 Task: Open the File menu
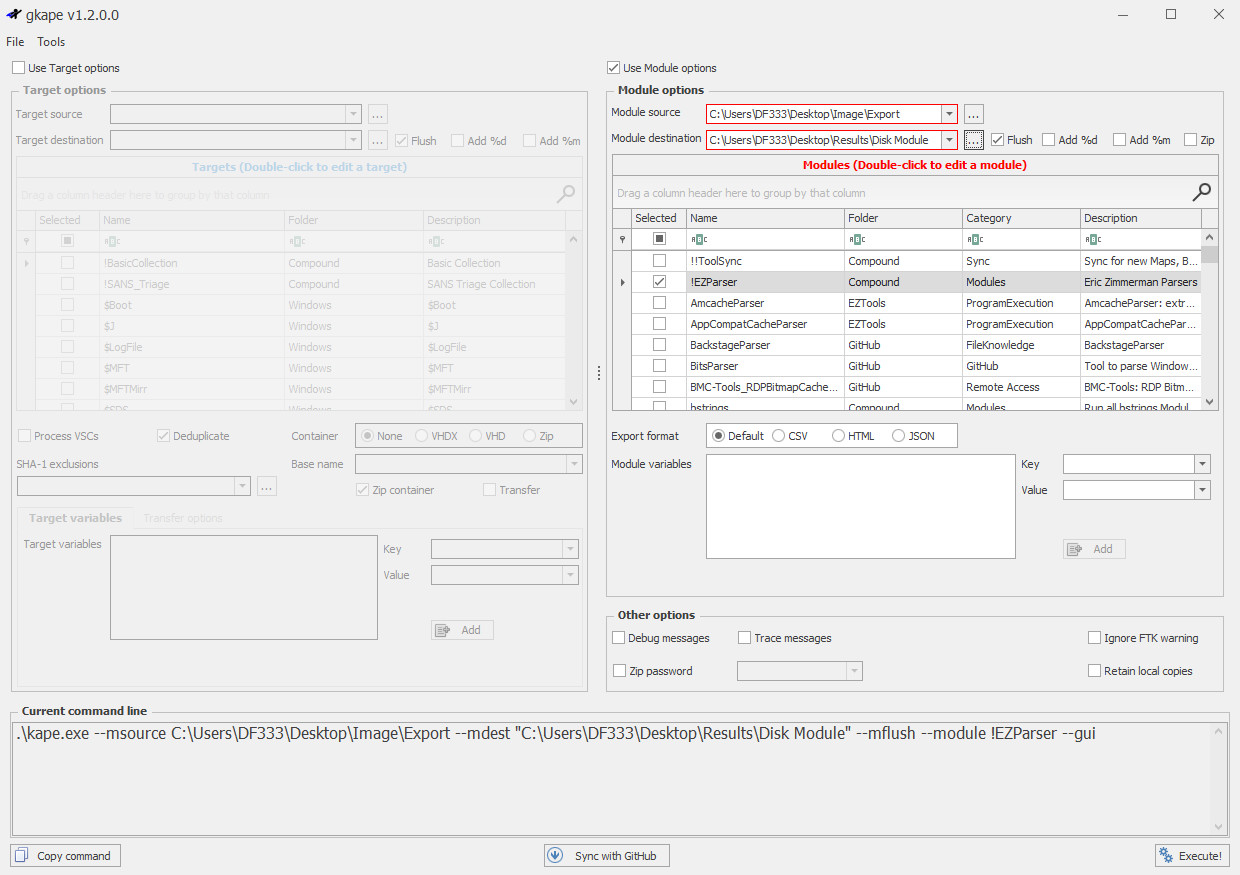point(15,42)
